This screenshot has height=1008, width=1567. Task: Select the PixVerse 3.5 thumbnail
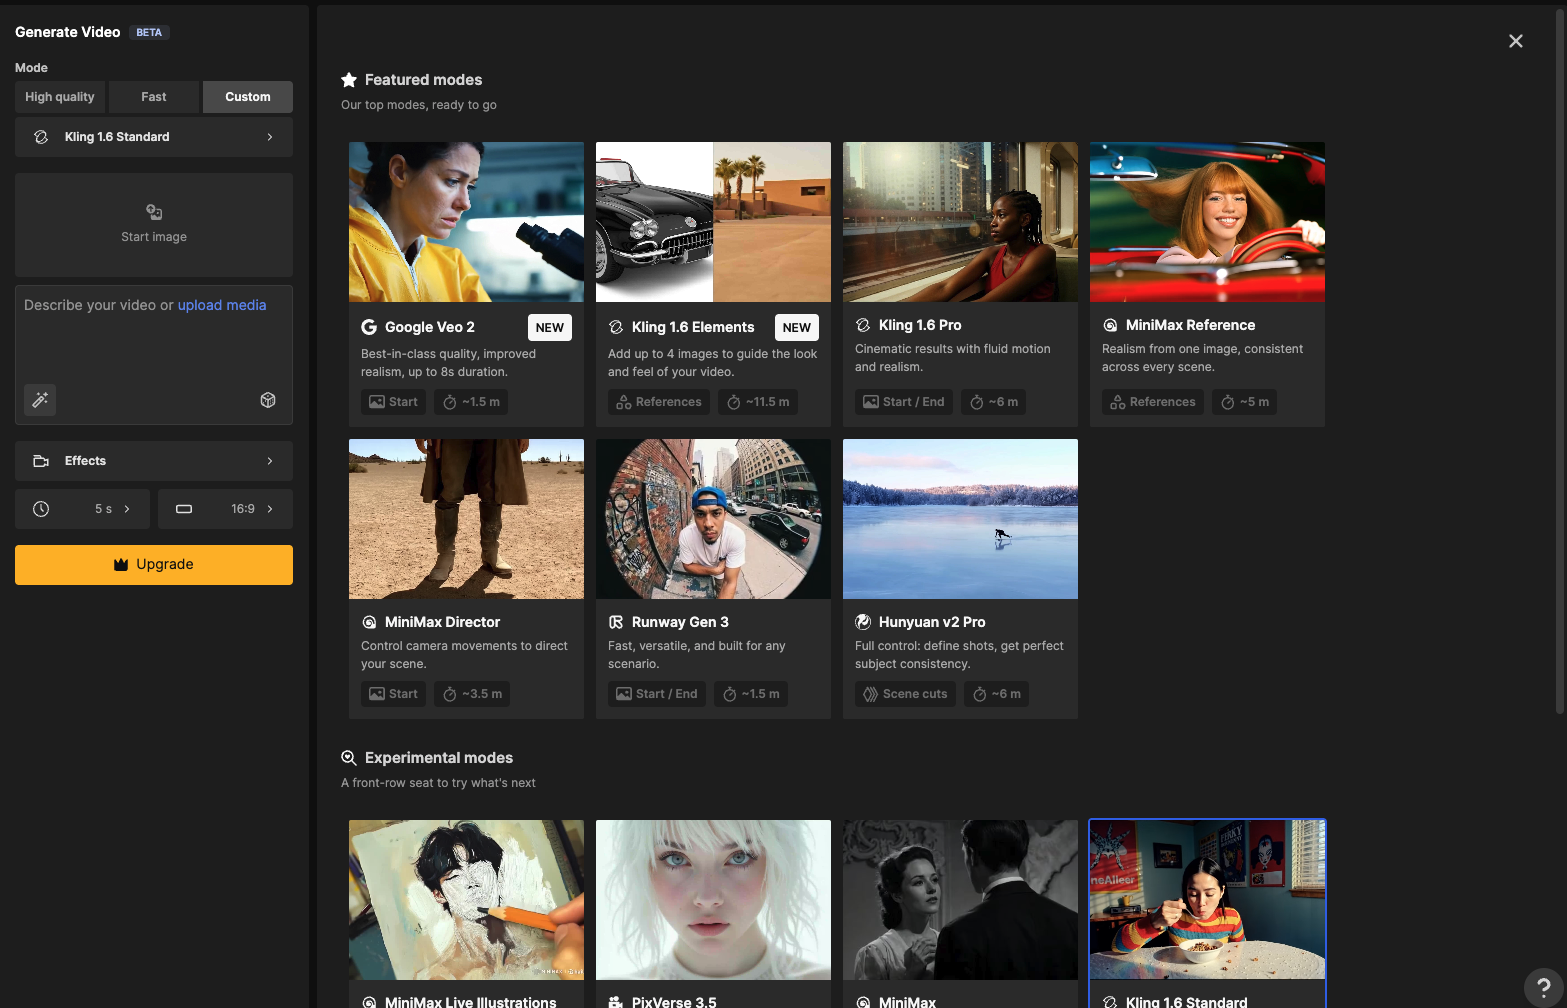tap(713, 900)
